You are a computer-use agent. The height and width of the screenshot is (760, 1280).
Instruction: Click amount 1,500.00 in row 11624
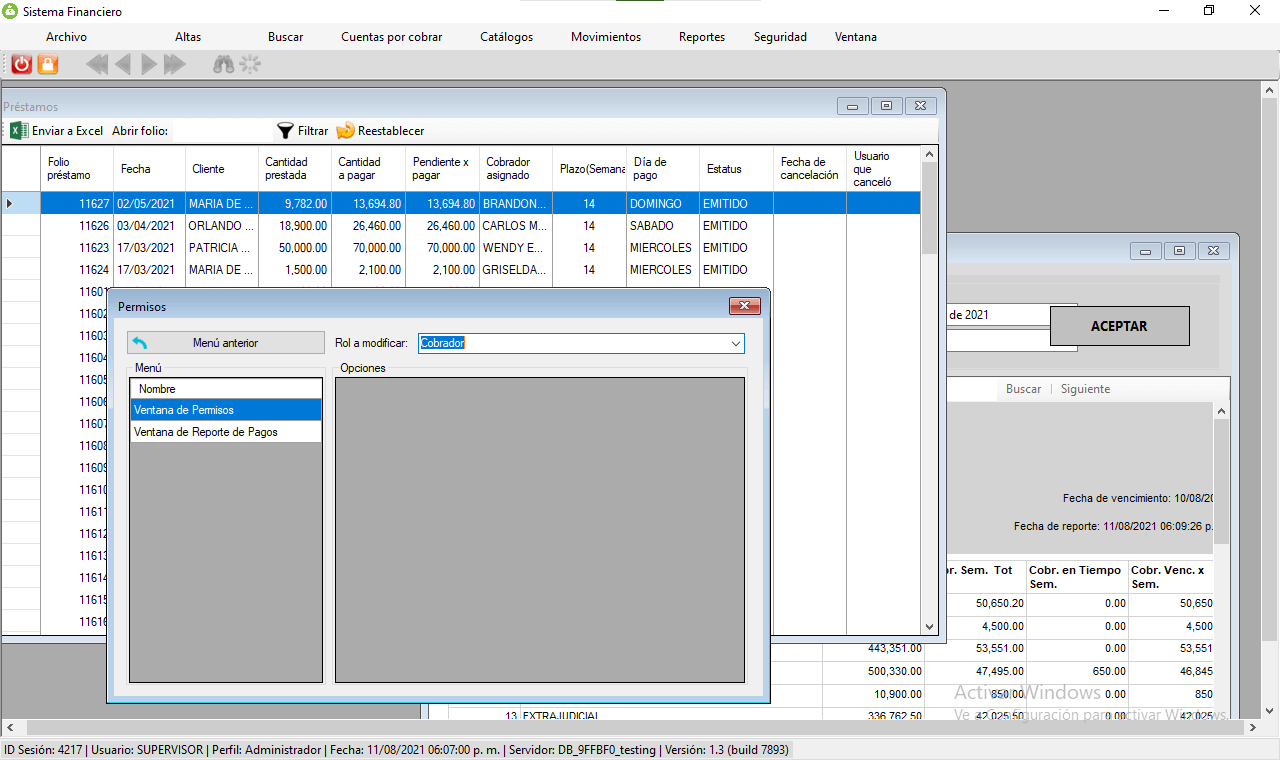295,269
